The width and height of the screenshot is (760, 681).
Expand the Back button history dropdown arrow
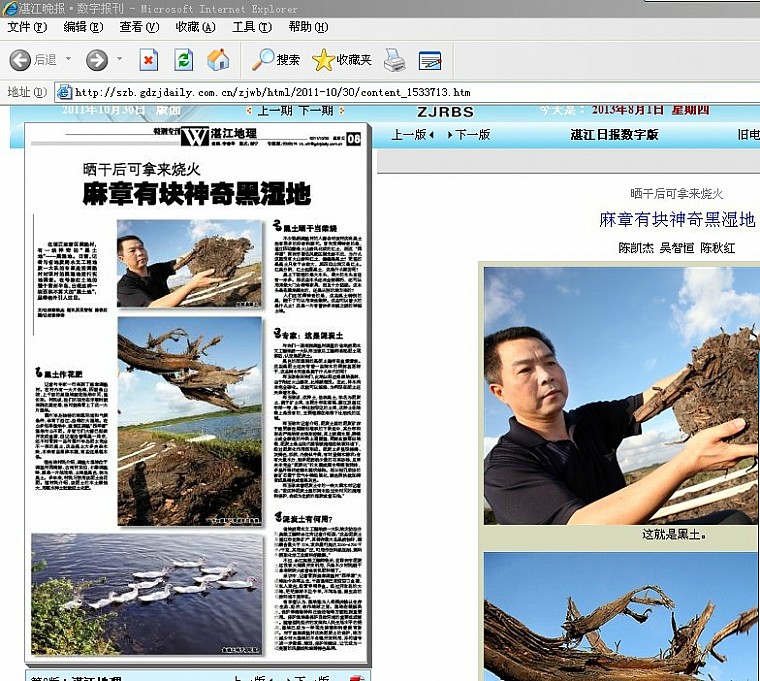tap(67, 60)
